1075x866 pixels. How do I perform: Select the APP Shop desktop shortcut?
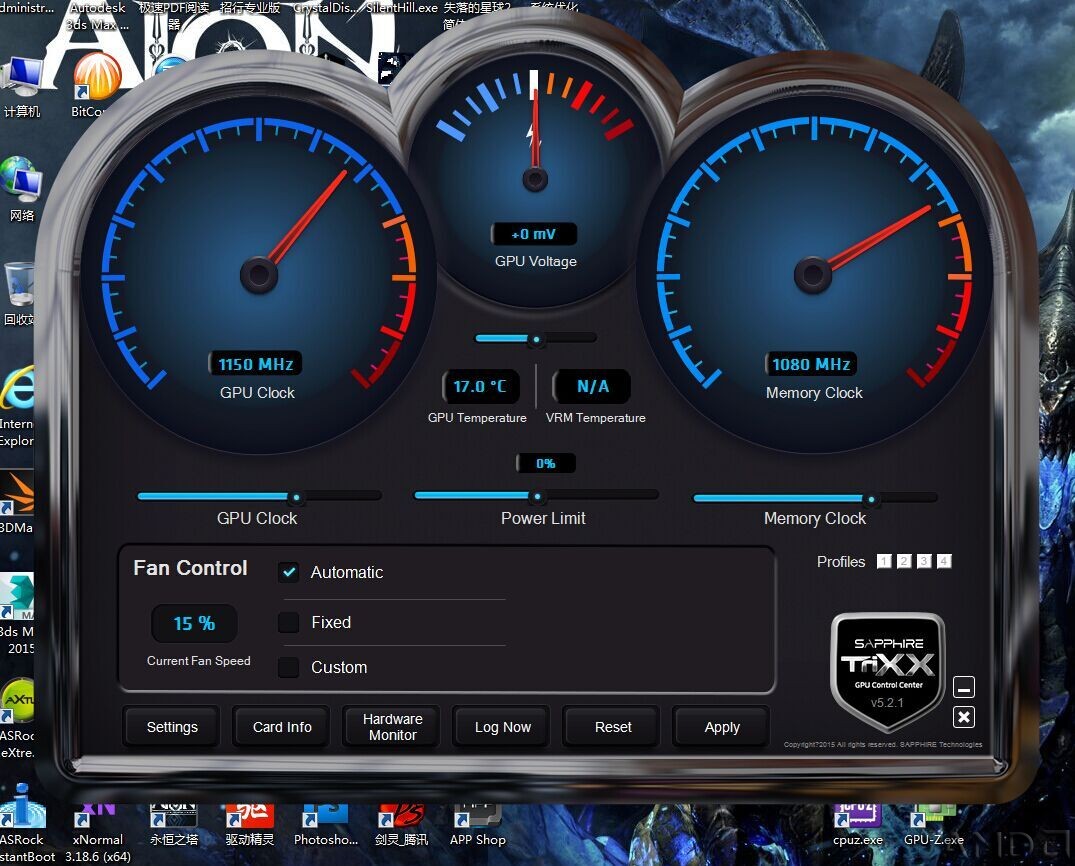(x=477, y=824)
